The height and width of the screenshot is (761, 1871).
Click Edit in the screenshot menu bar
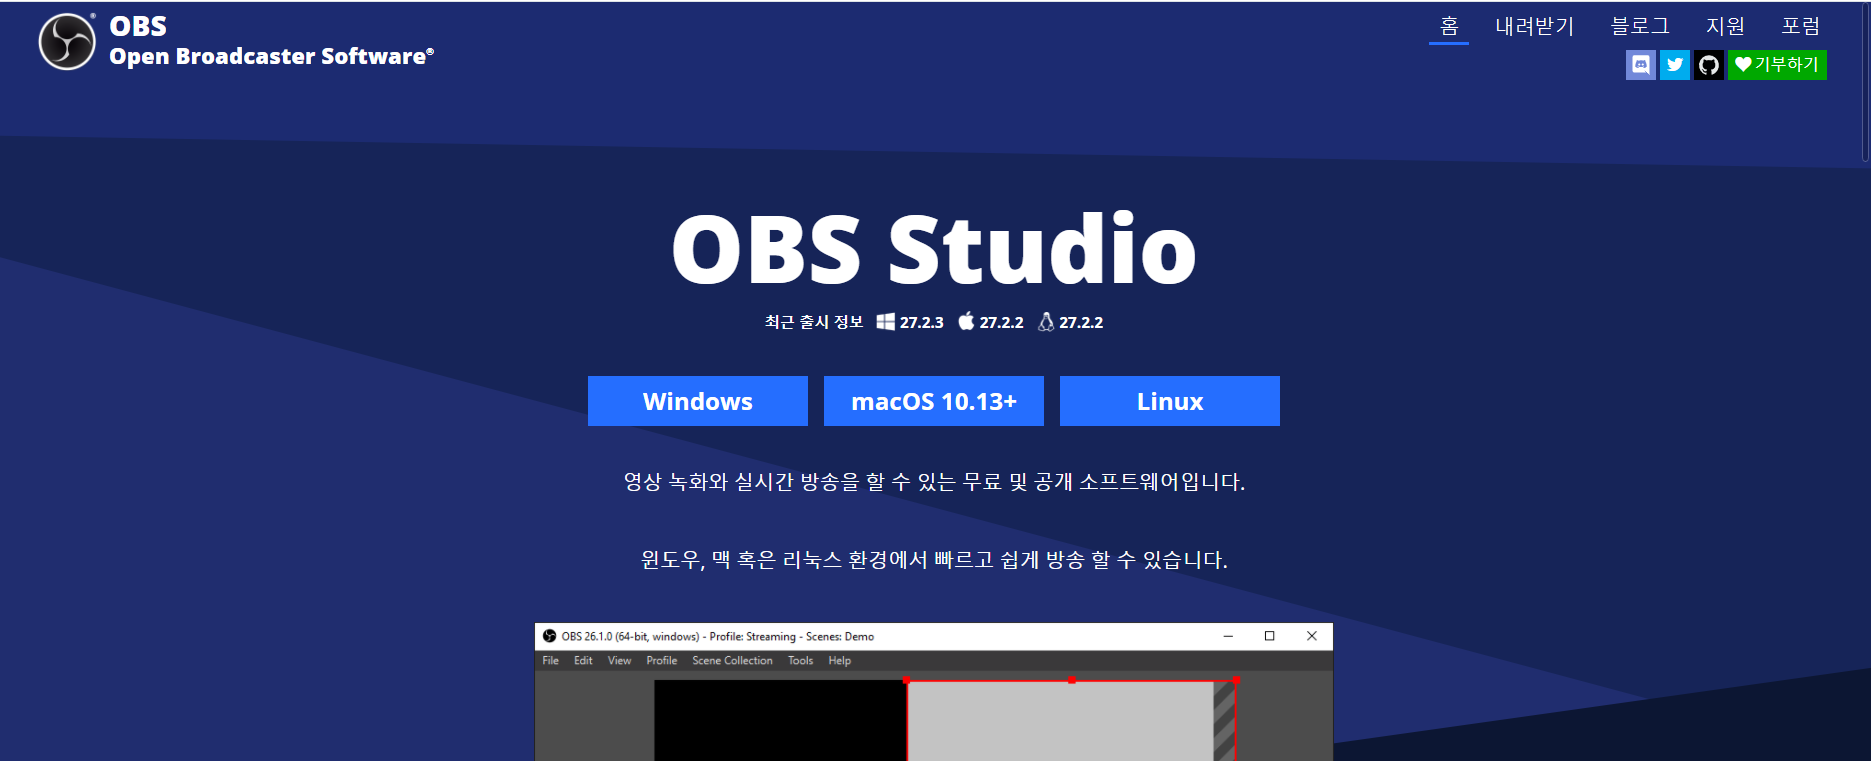click(583, 660)
